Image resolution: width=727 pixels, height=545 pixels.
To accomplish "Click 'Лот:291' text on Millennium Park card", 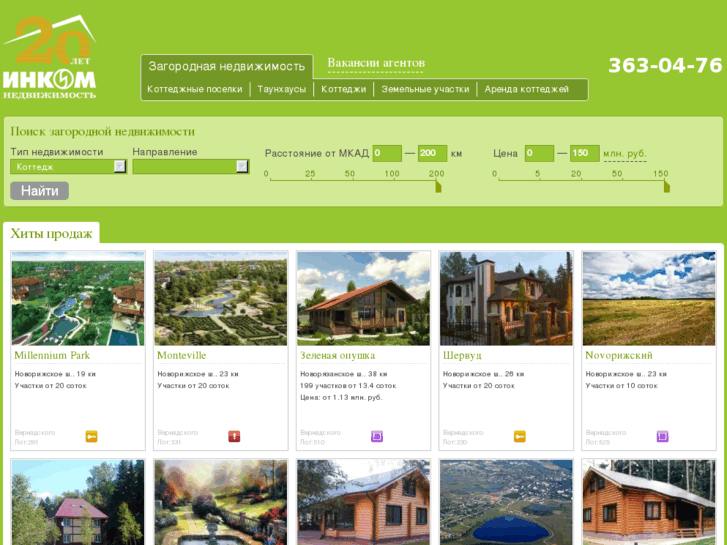I will pos(26,442).
